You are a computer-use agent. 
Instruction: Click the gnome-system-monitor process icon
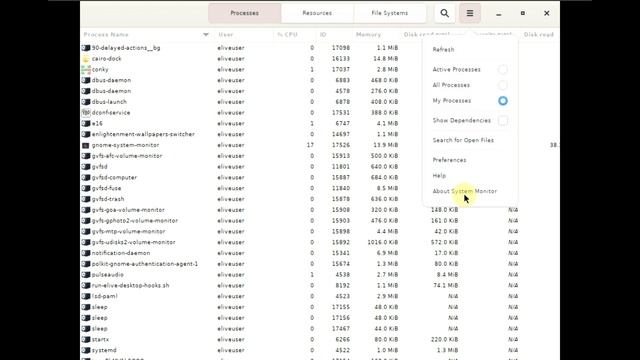coord(86,145)
